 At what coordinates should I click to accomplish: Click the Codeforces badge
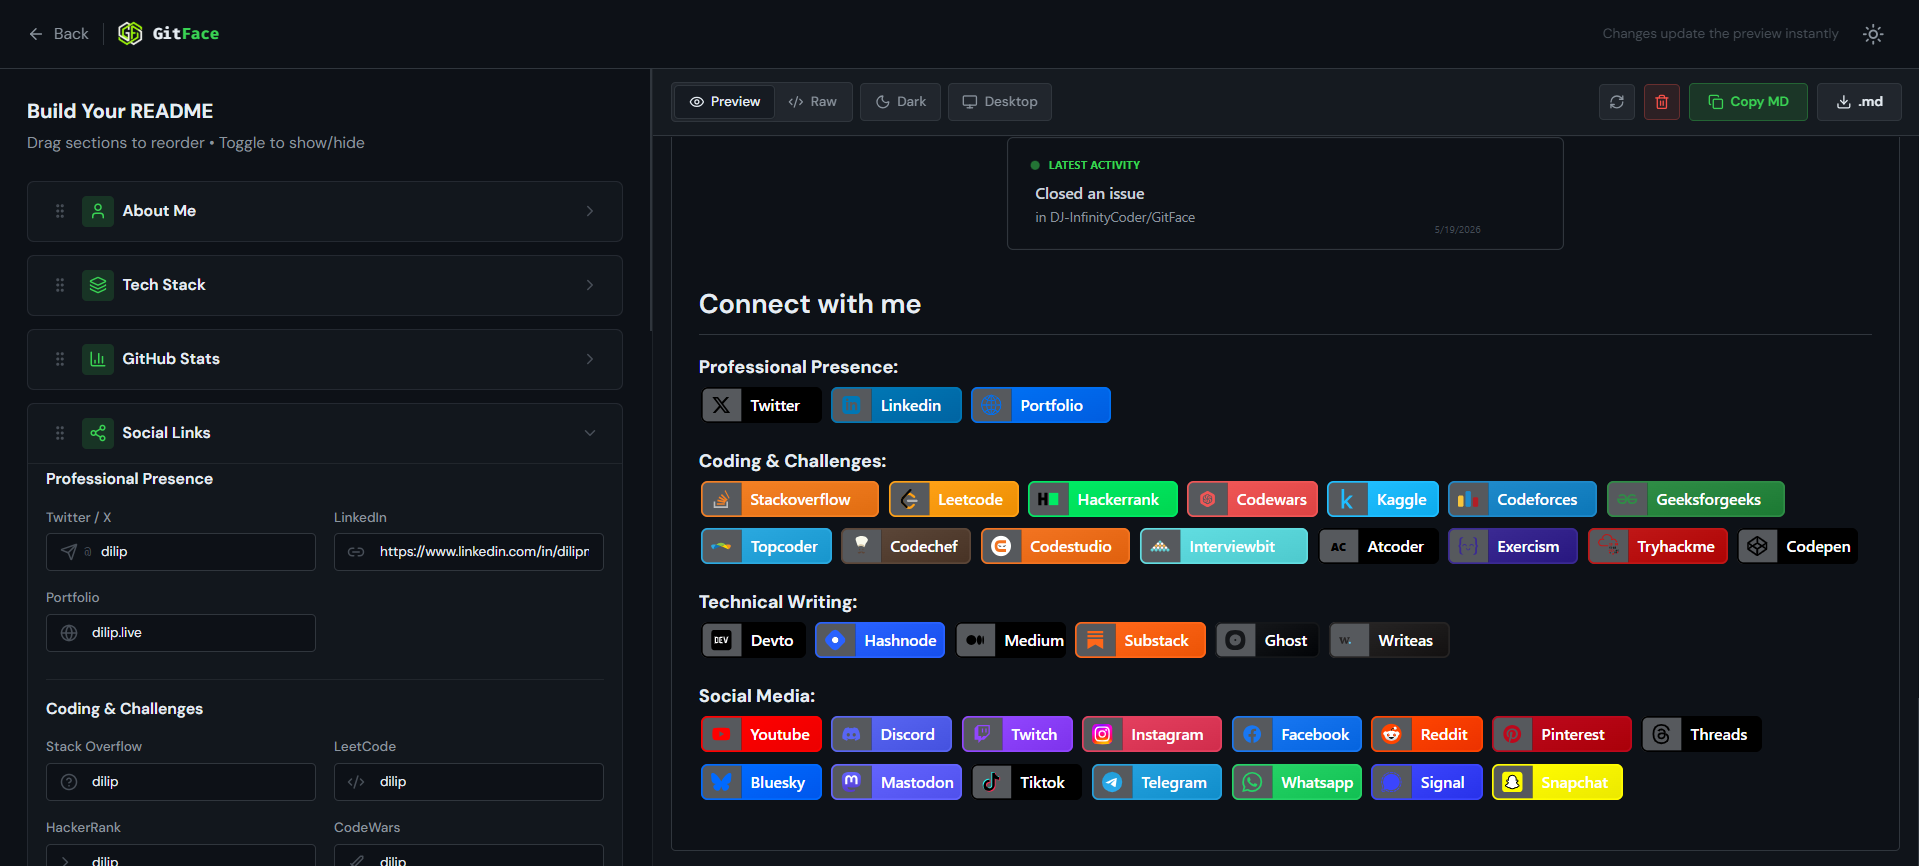(x=1522, y=499)
